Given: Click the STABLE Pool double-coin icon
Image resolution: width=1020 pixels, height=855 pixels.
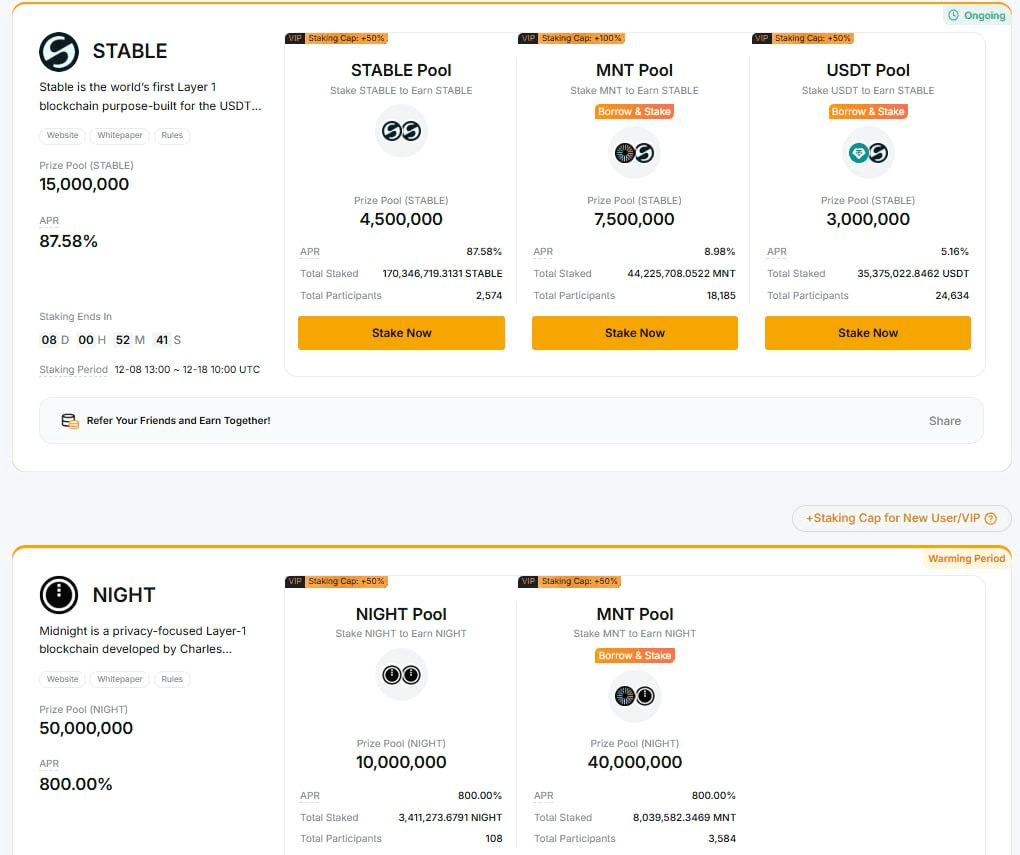Looking at the screenshot, I should (401, 131).
